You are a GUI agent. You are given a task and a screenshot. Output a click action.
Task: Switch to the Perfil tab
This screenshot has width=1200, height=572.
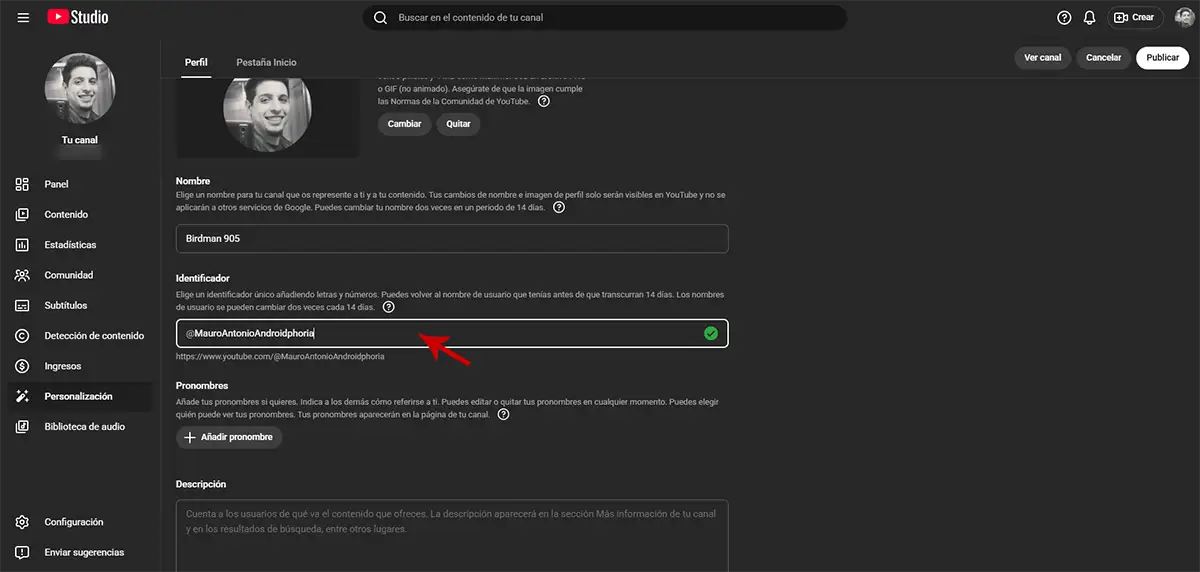coord(196,62)
